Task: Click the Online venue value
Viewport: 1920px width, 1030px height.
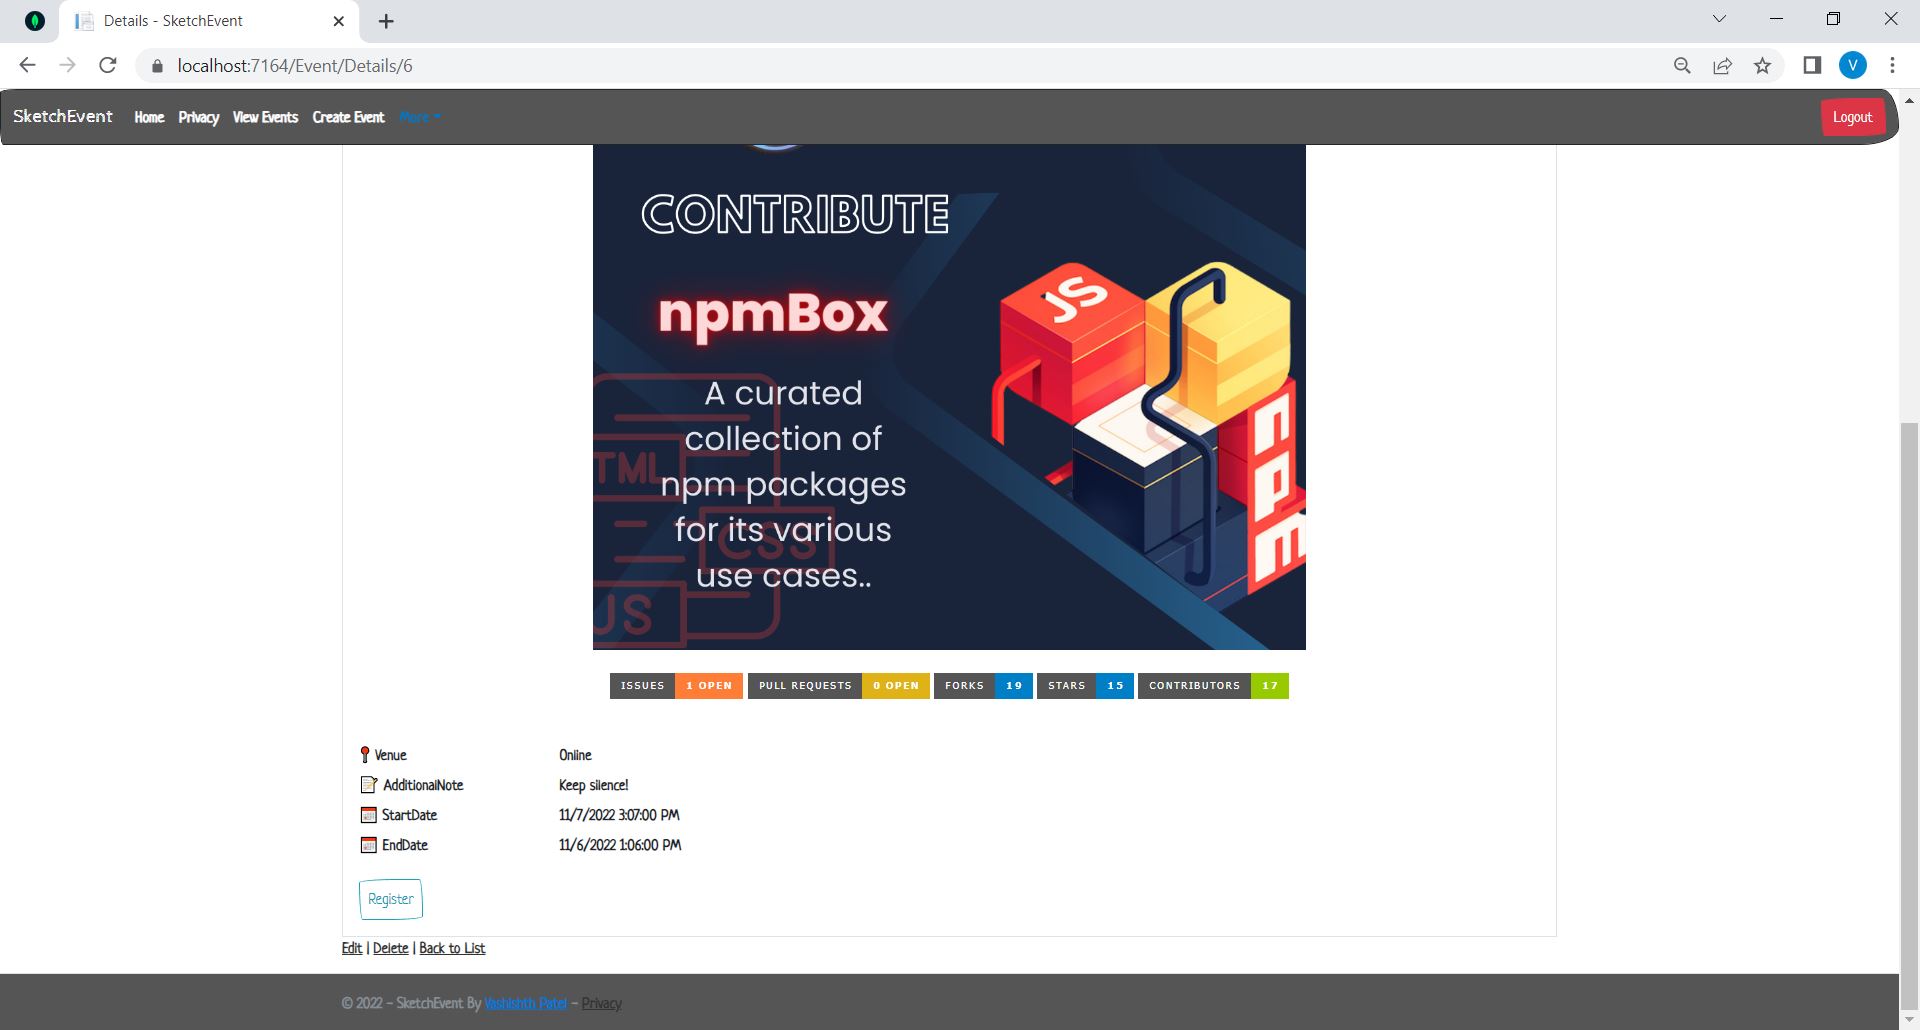Action: coord(575,755)
